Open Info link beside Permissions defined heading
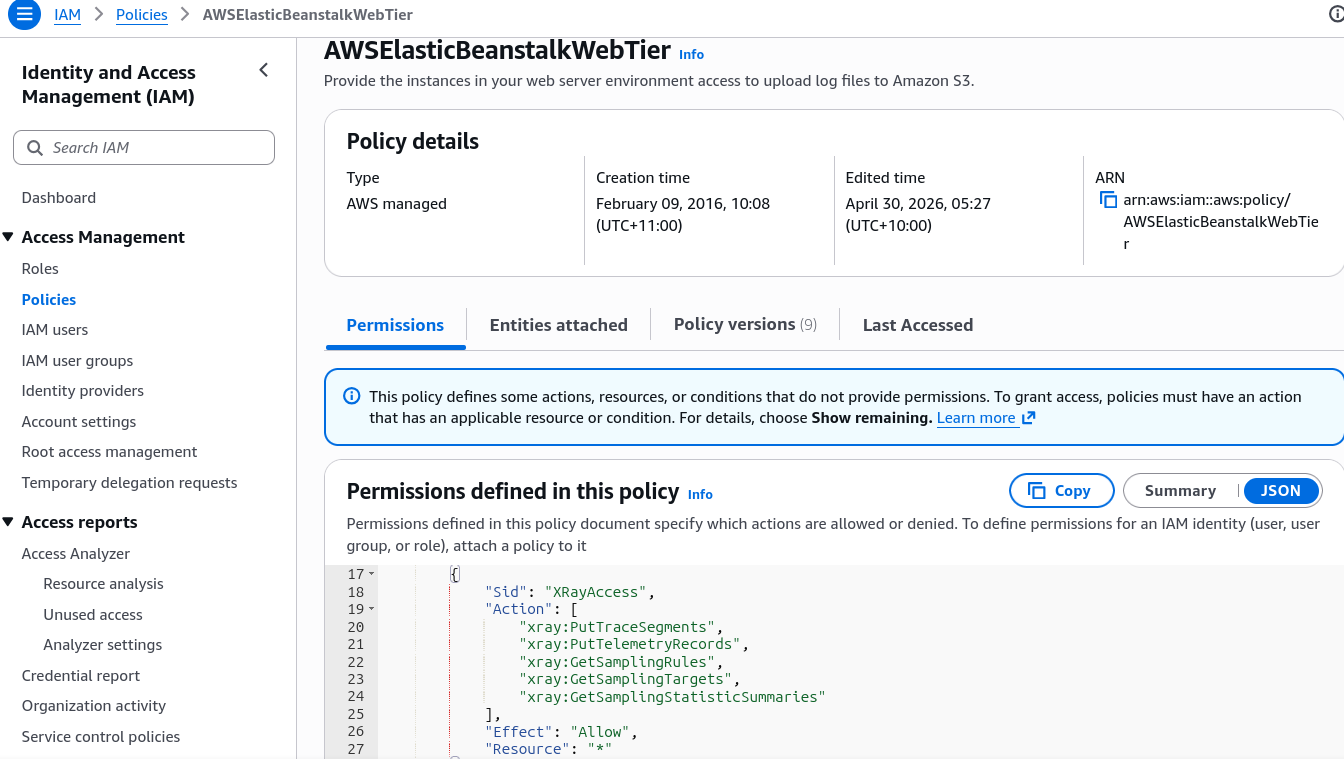This screenshot has width=1344, height=759. 700,494
